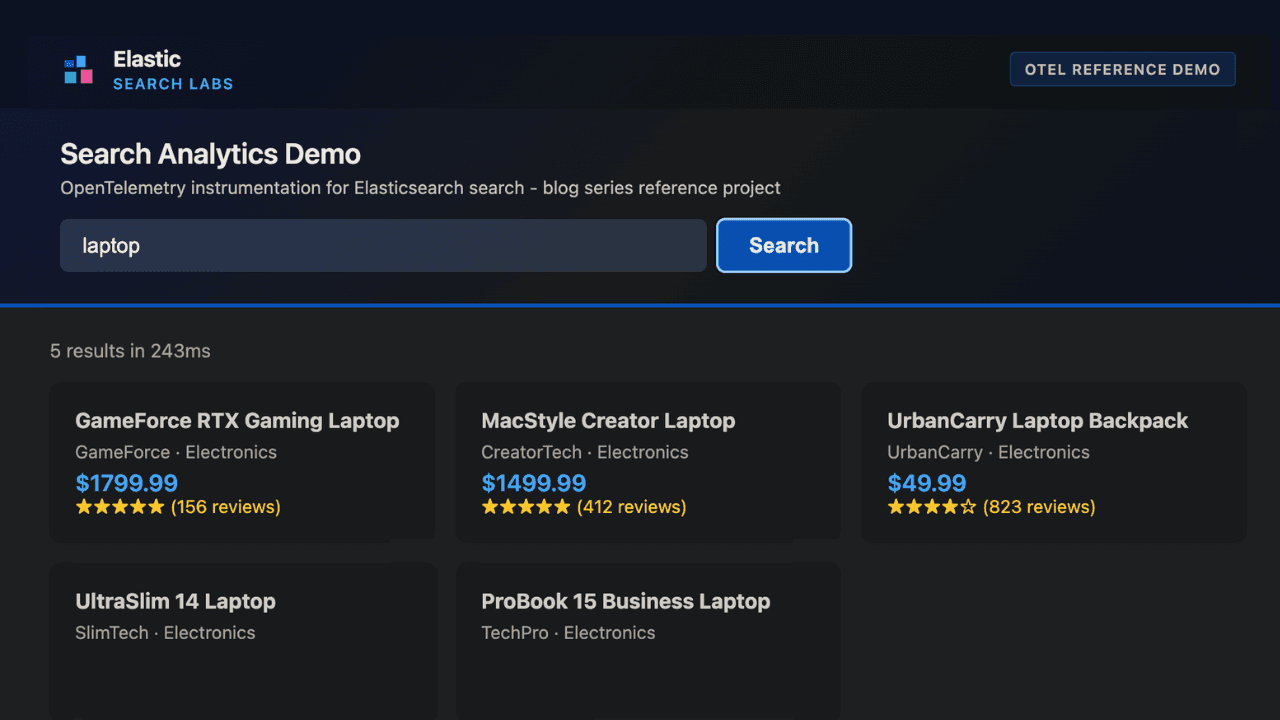
Task: Click the GameForce · Electronics label
Action: point(176,452)
